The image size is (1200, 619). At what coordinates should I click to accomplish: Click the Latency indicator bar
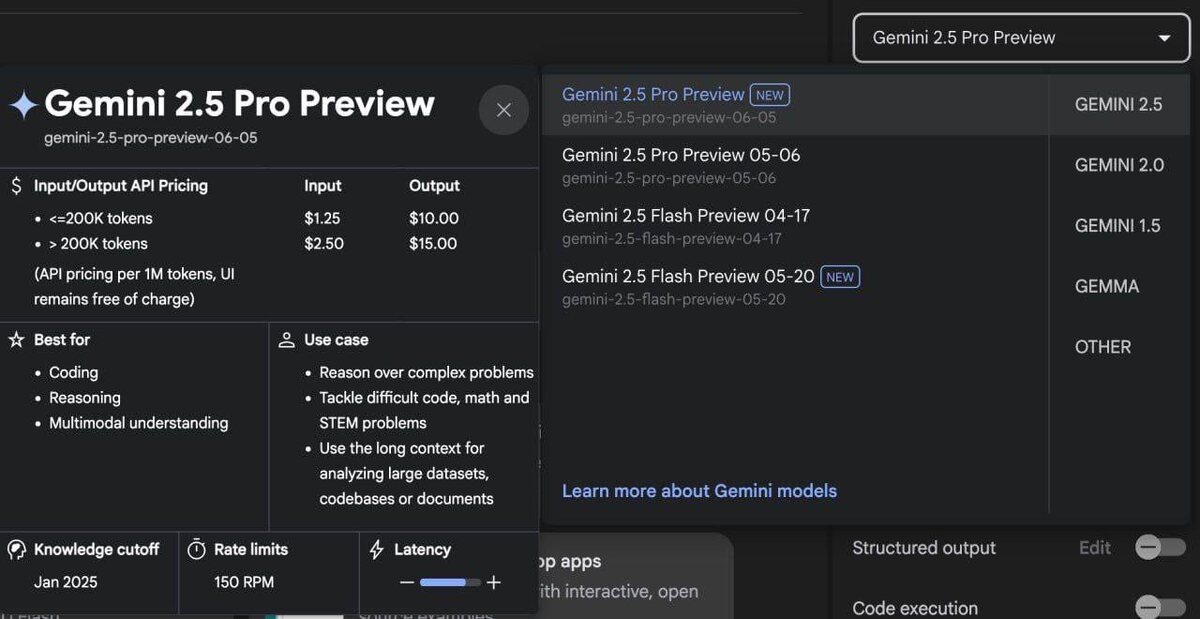pyautogui.click(x=450, y=583)
